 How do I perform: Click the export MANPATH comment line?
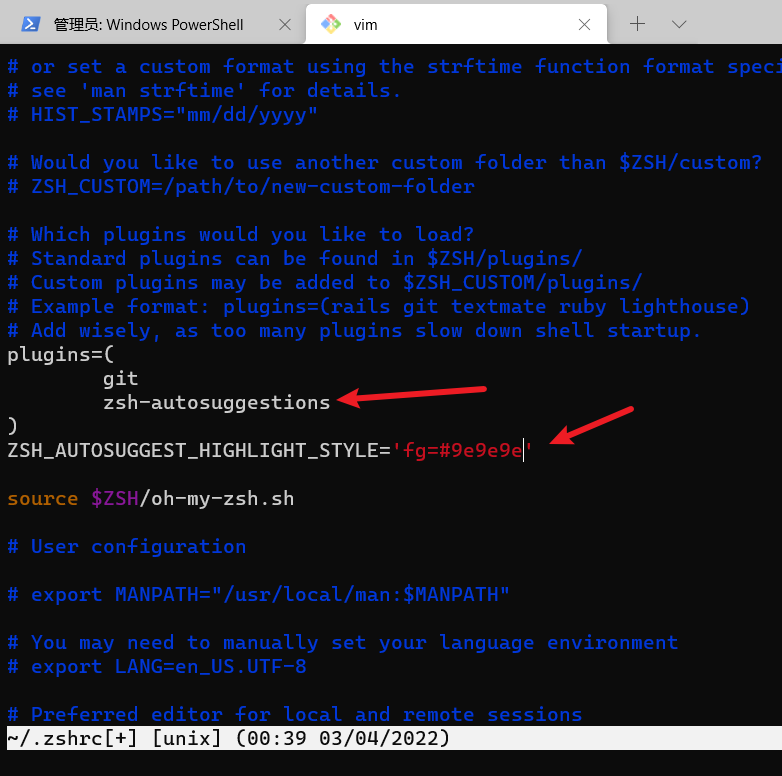(258, 594)
